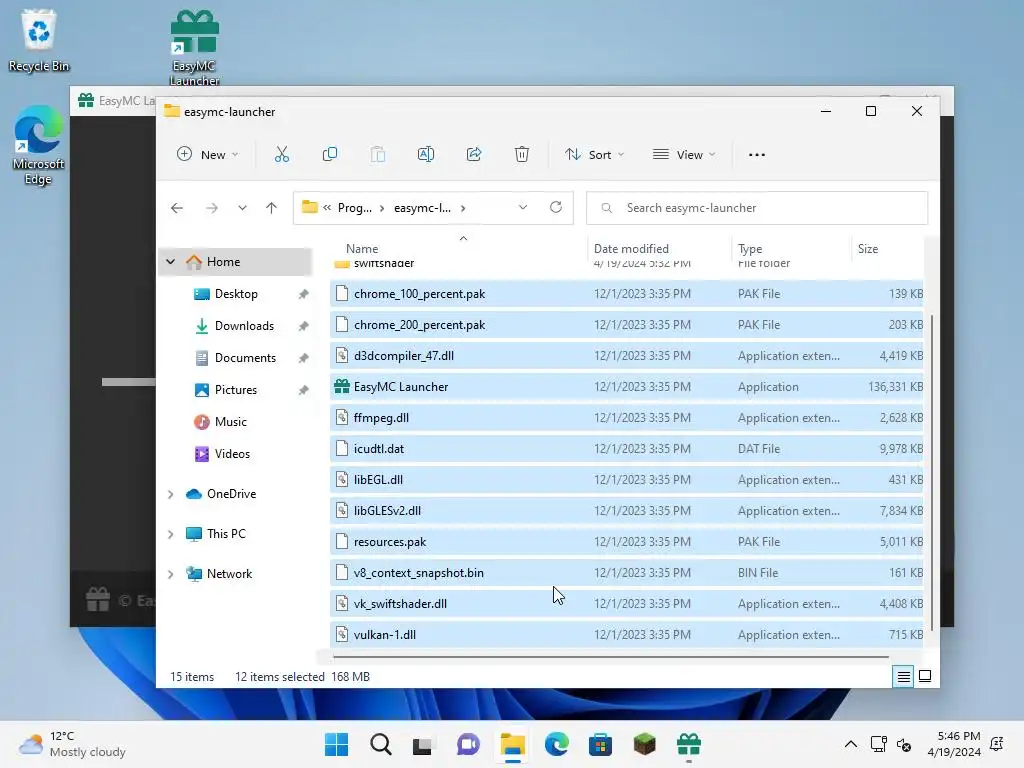
Task: Open Windows Start button
Action: tap(336, 744)
